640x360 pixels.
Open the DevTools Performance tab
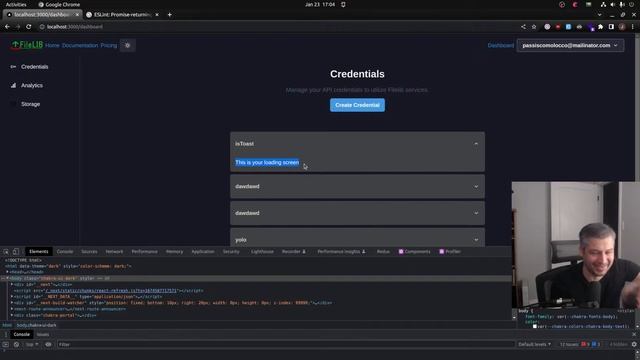[x=144, y=252]
